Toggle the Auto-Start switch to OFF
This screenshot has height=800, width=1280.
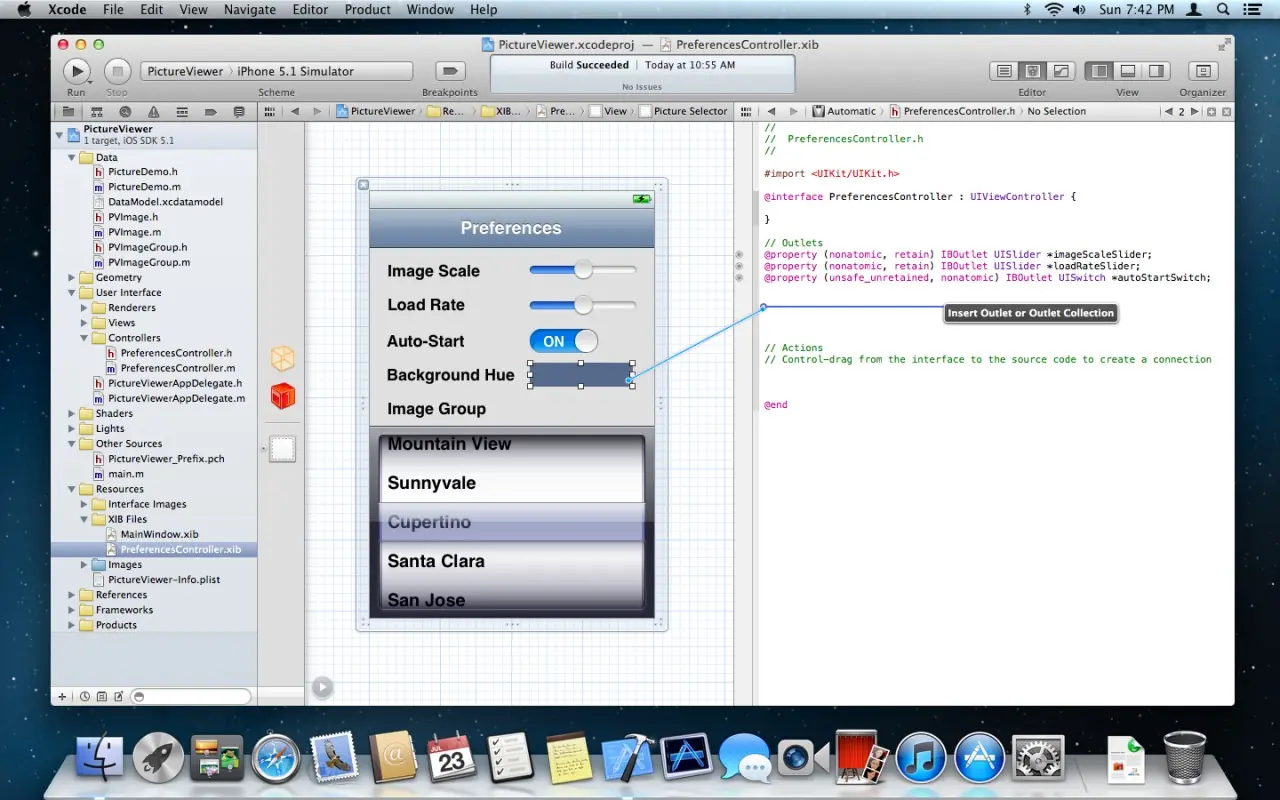pos(563,341)
